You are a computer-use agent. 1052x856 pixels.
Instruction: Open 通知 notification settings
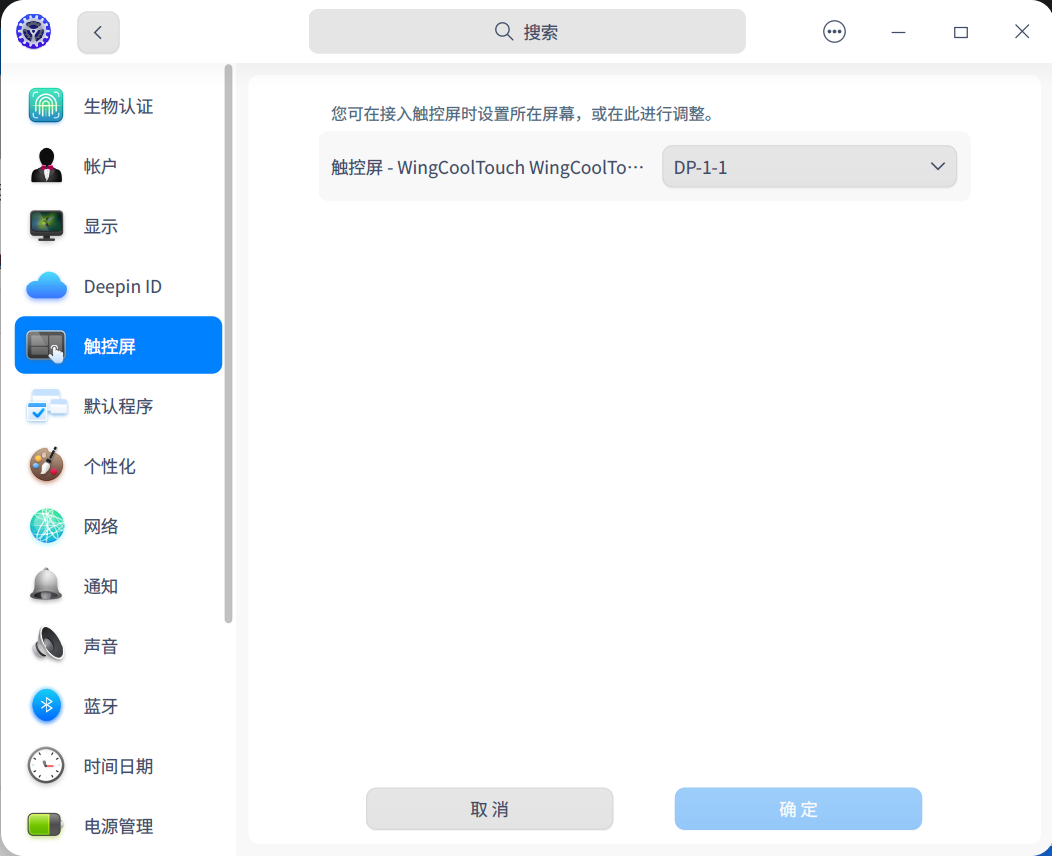click(117, 585)
